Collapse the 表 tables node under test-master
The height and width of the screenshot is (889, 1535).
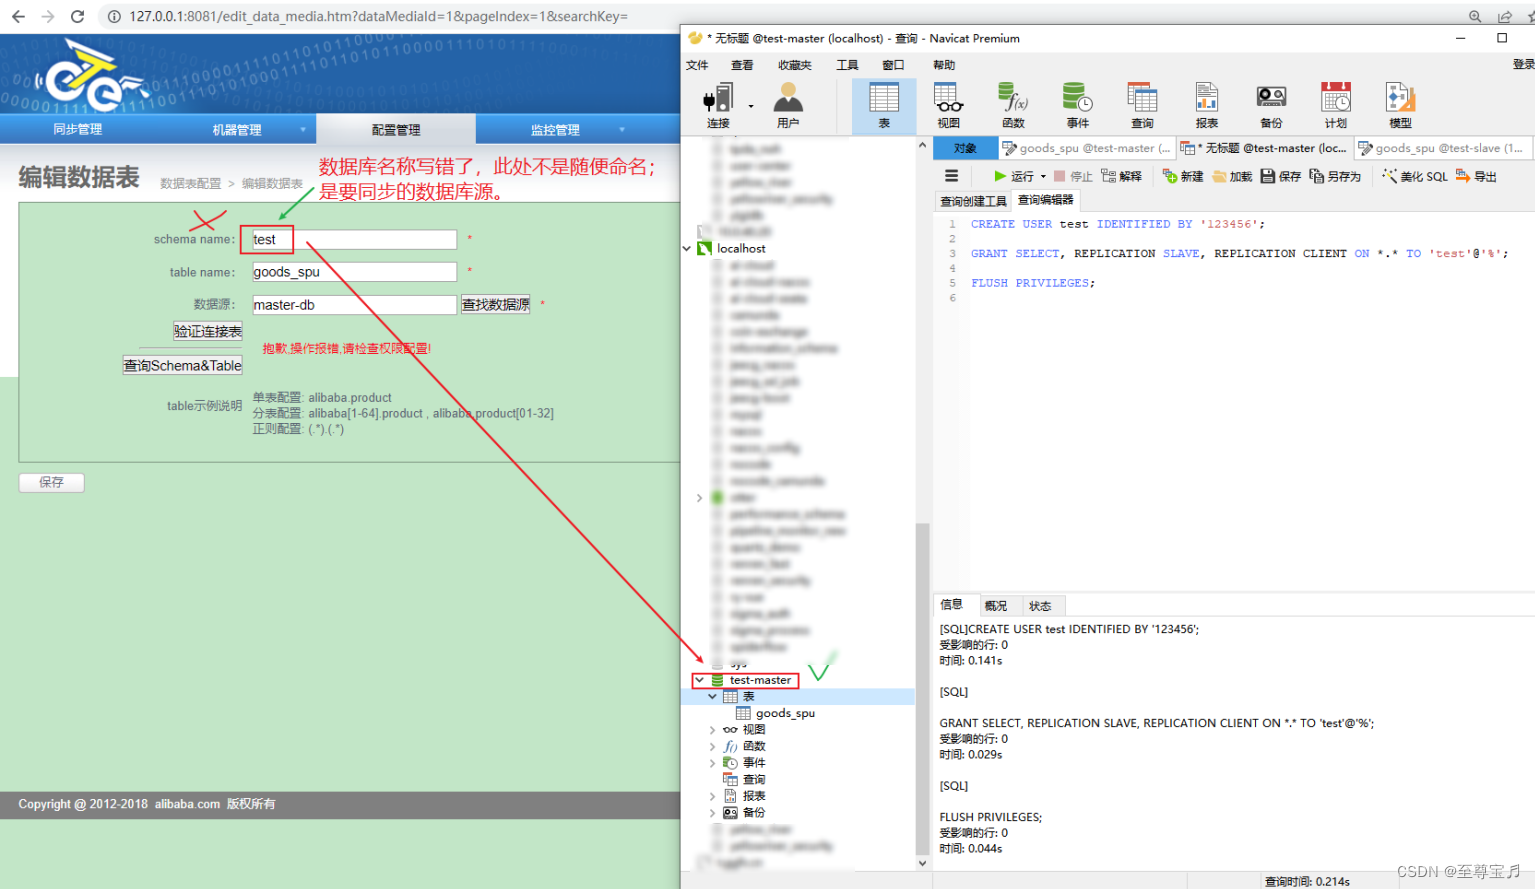point(712,696)
